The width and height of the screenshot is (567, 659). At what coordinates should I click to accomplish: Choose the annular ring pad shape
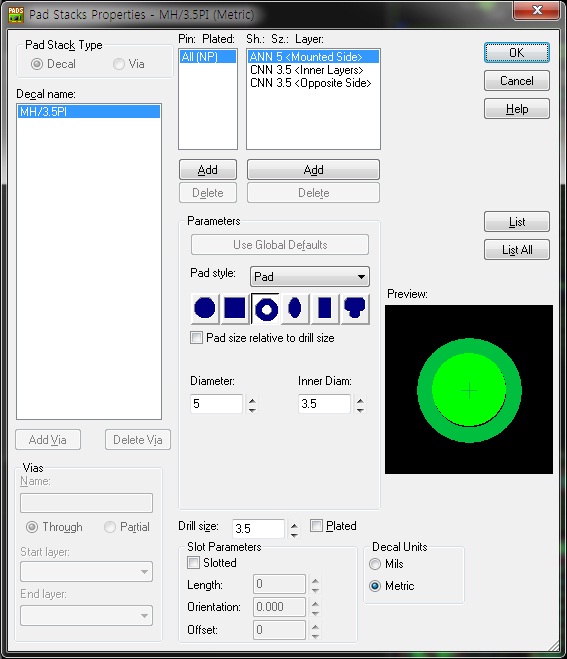[x=266, y=308]
